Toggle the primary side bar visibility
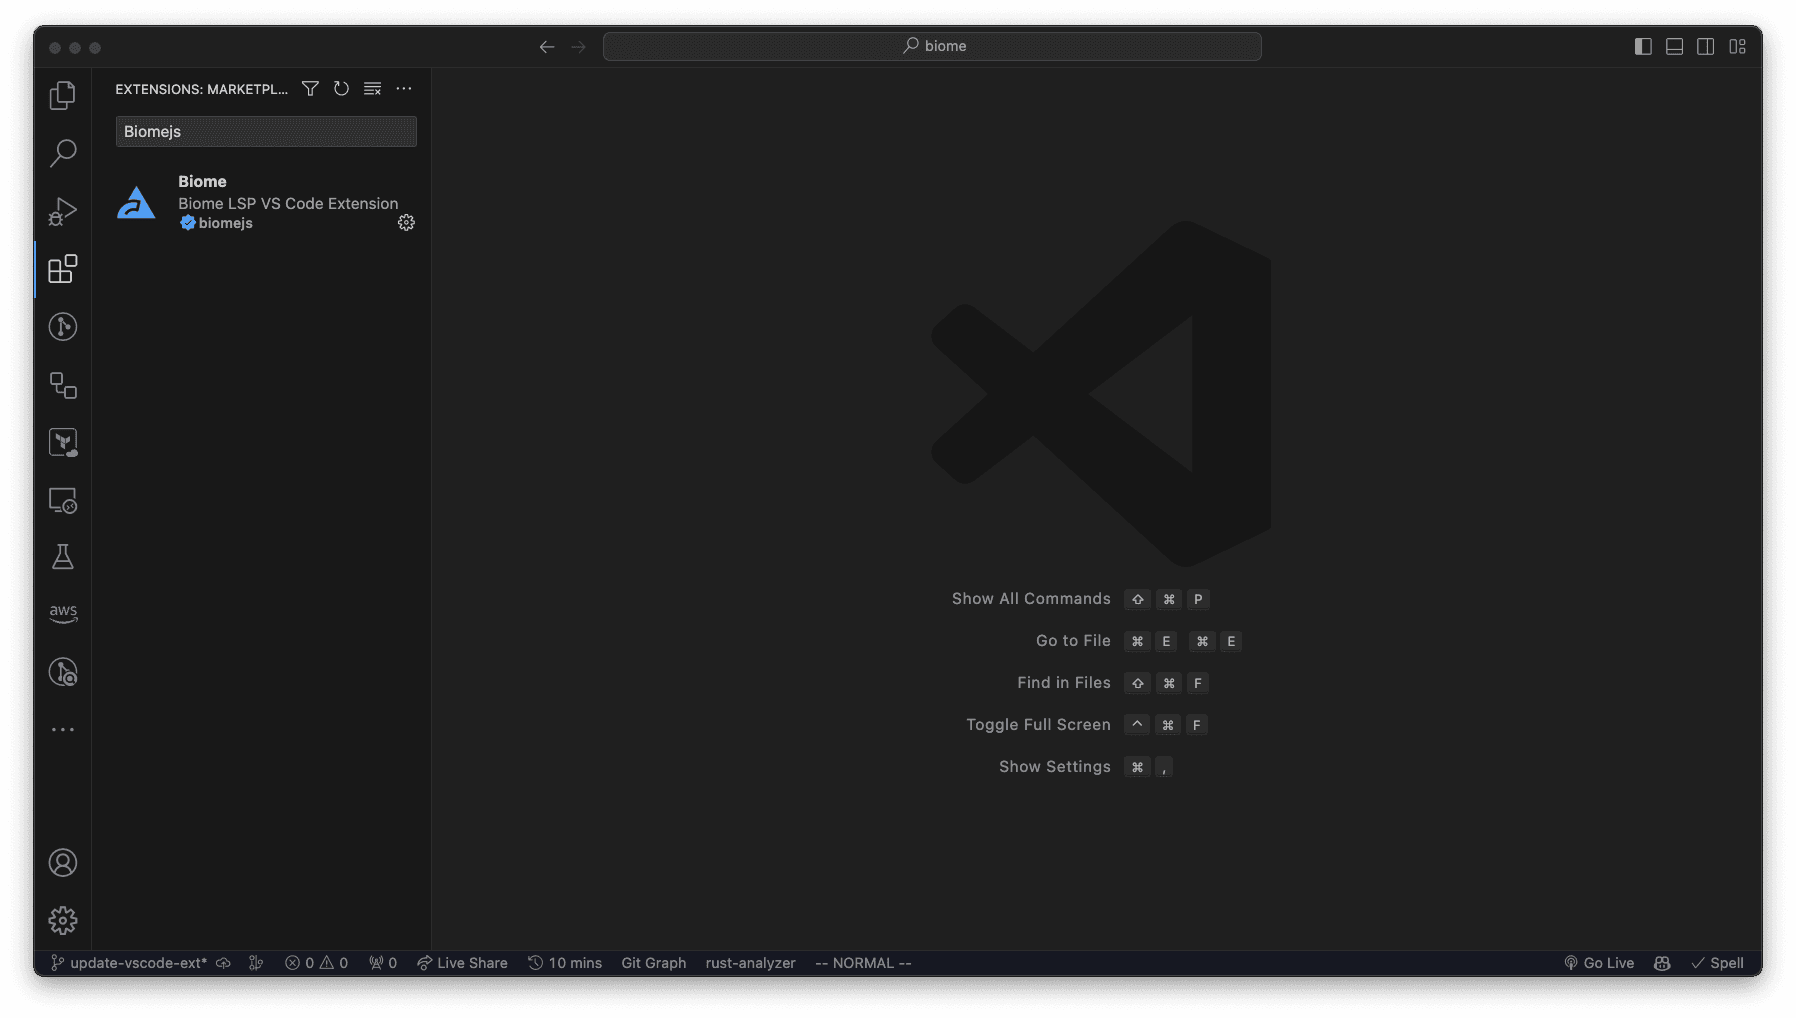The image size is (1796, 1018). pos(1643,47)
